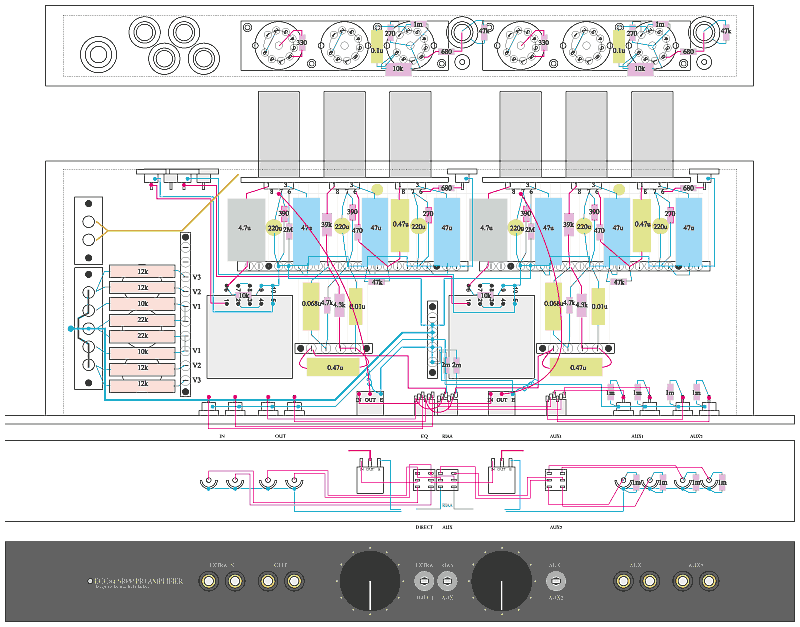Select the leftmost RCA jack on front panel
Screen dimensions: 800x627
[211, 580]
